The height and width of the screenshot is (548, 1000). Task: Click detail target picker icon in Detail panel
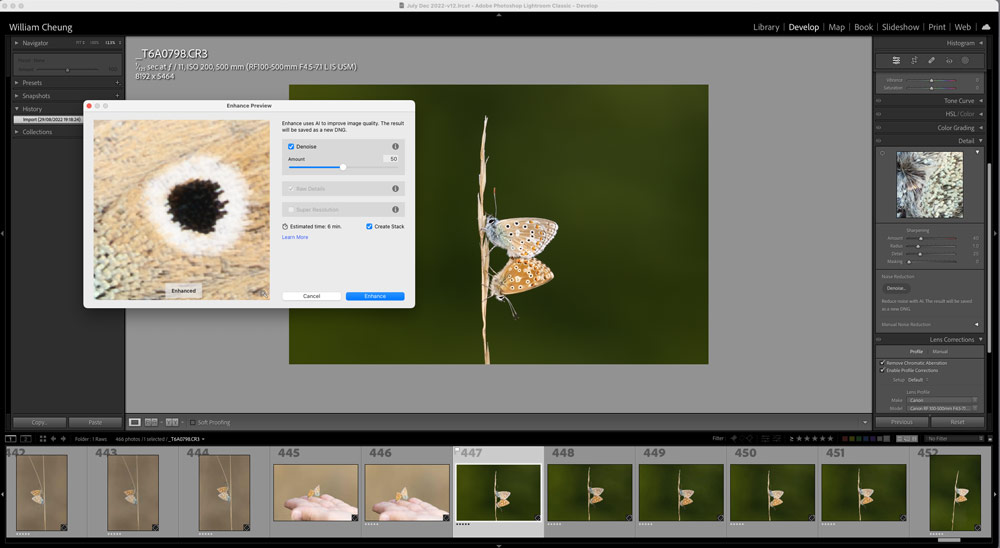coord(883,153)
